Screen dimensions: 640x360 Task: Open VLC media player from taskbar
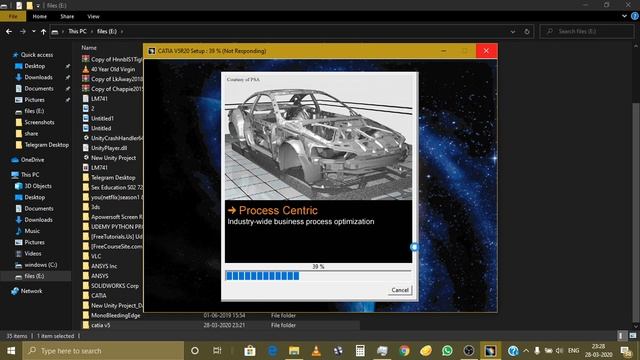(316, 351)
